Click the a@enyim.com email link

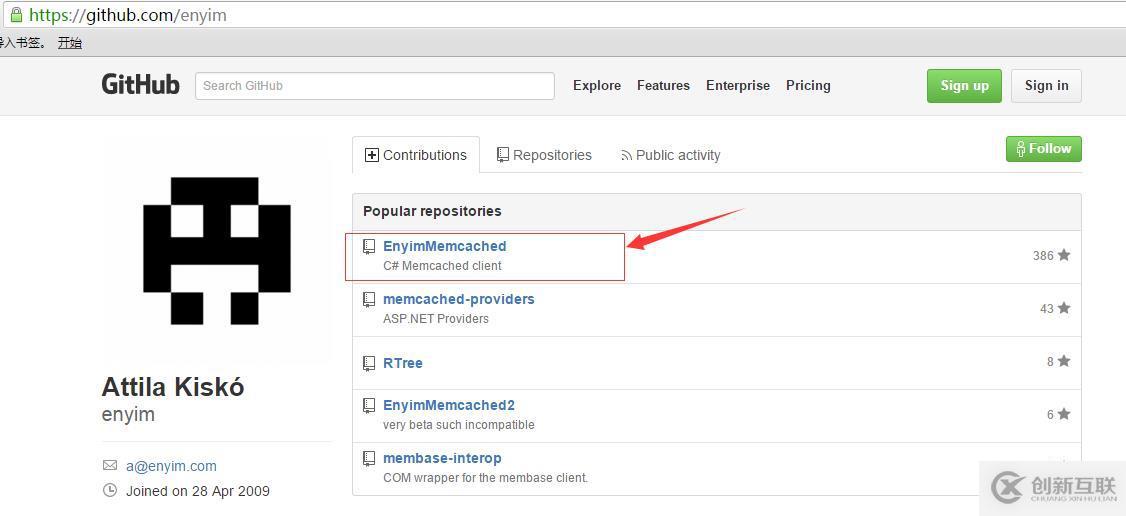171,466
